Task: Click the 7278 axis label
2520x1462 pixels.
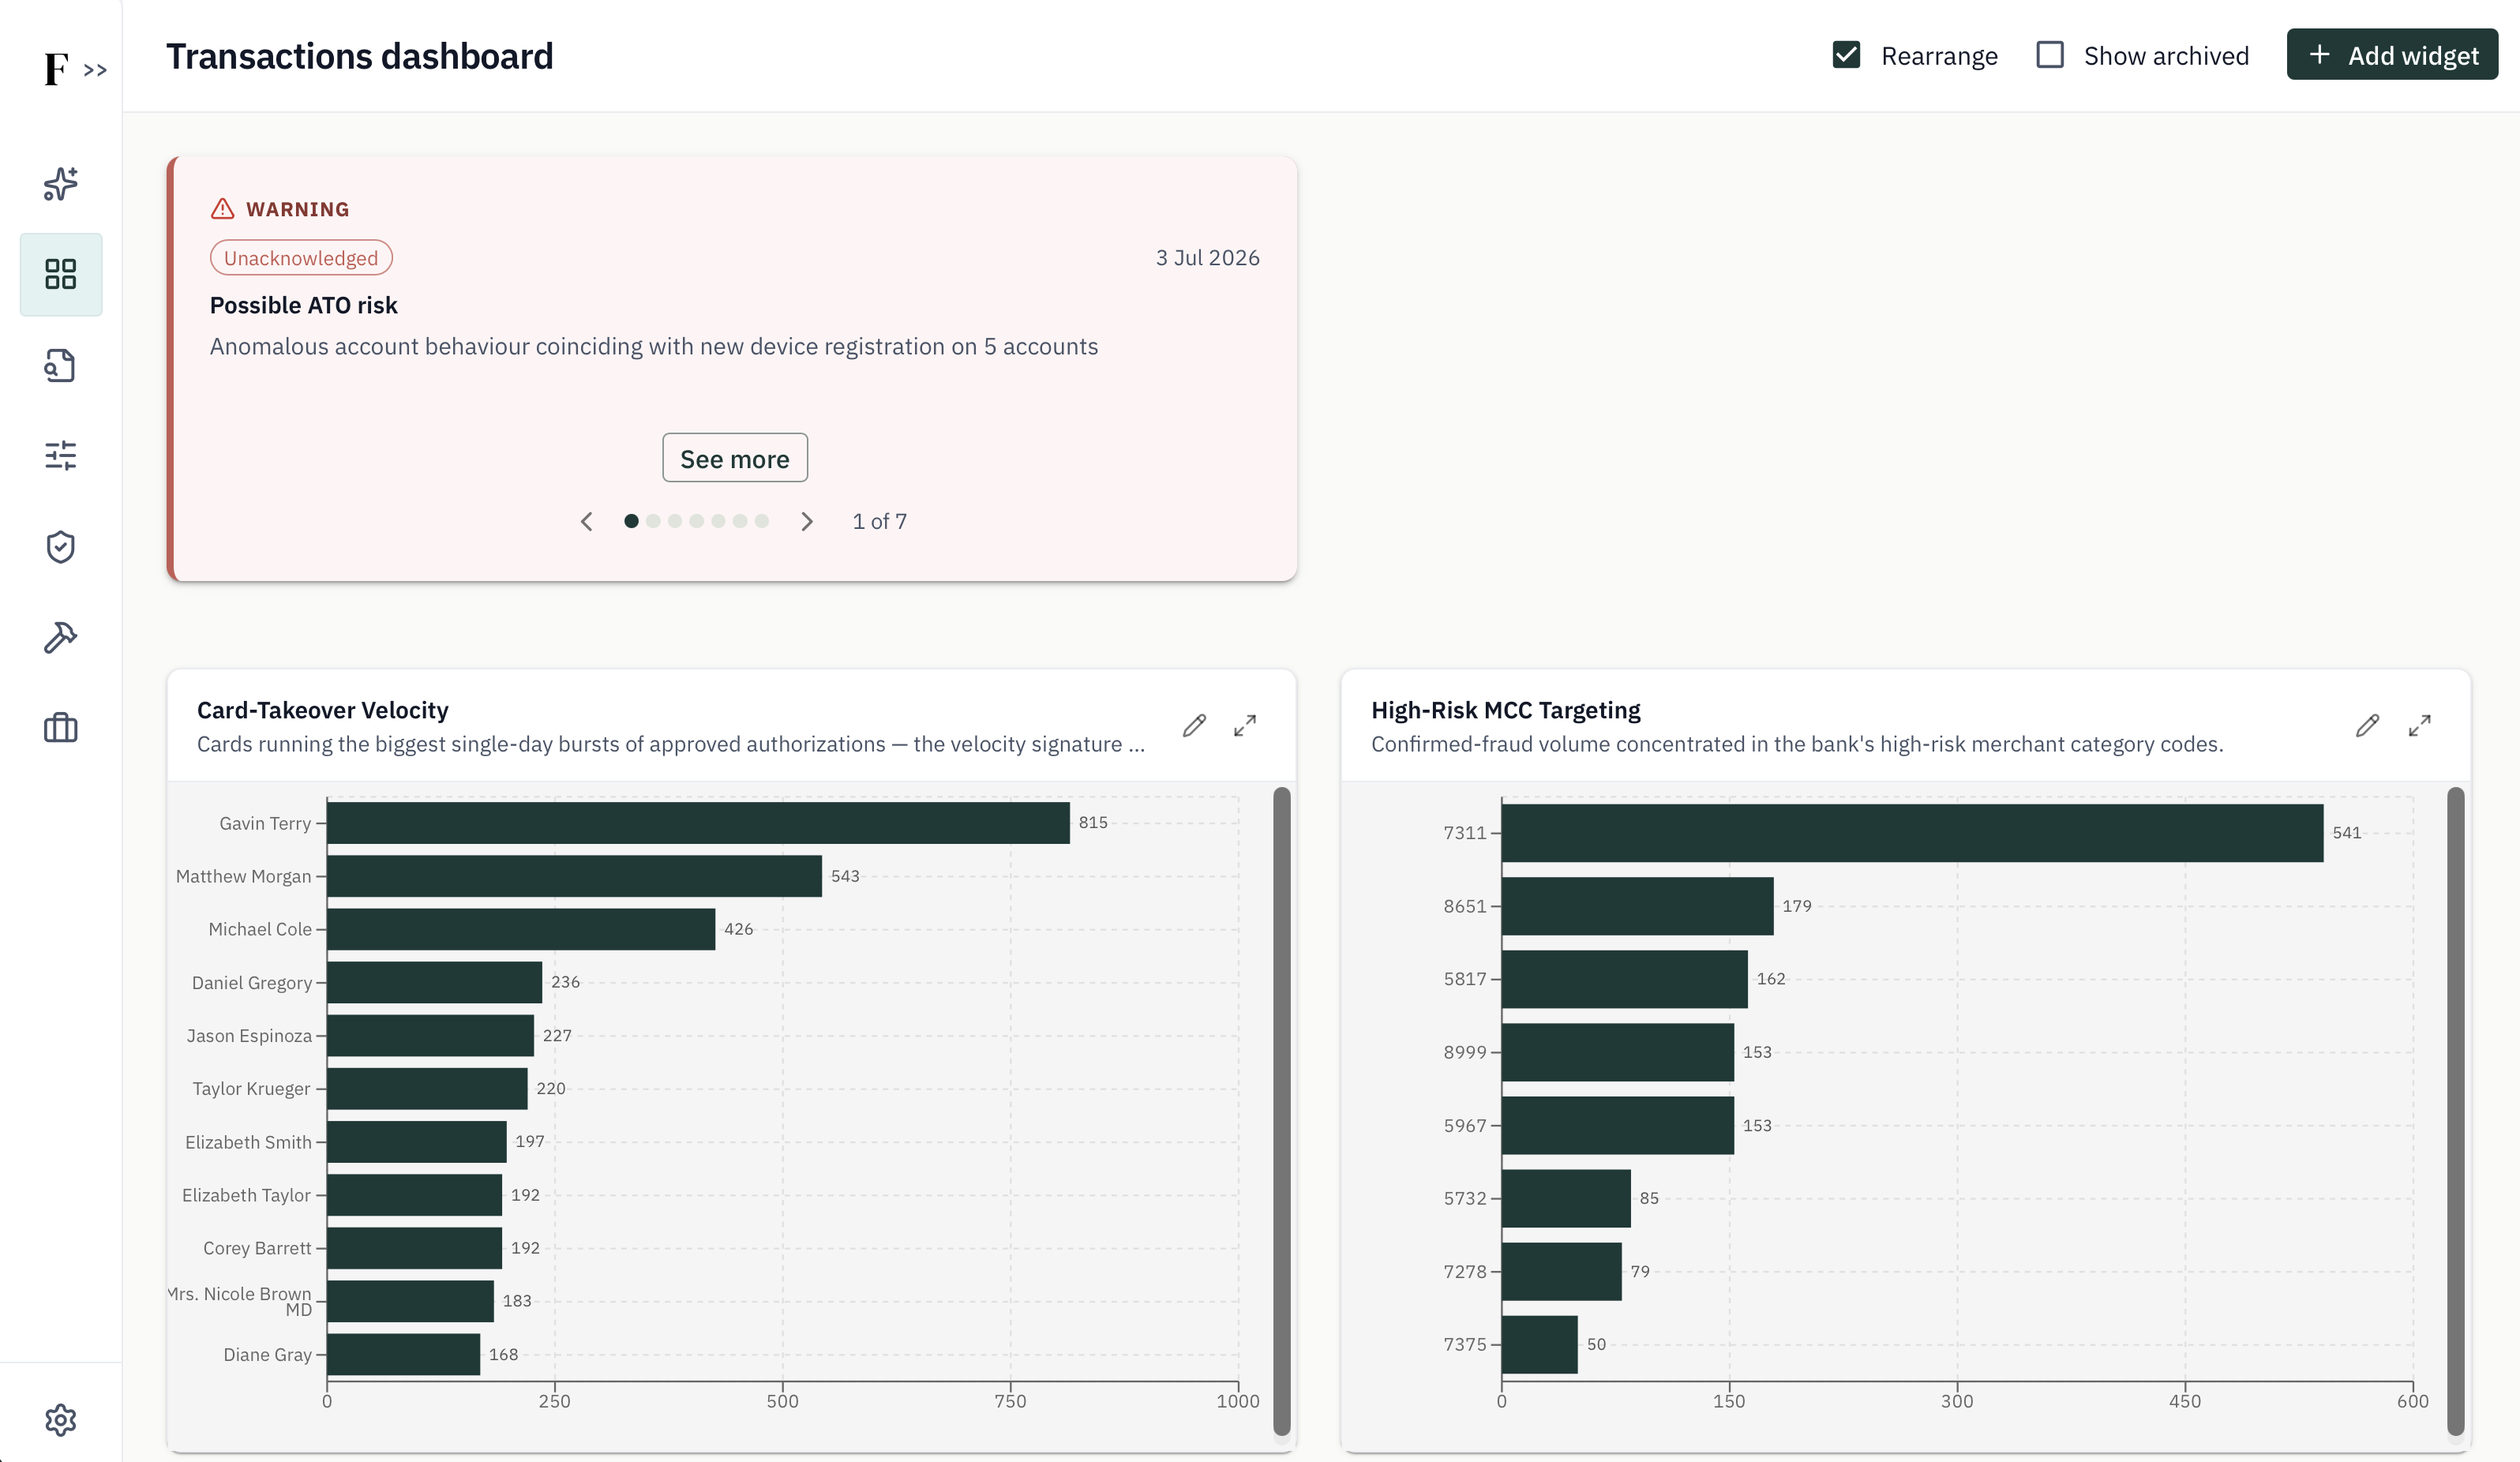Action: click(1465, 1272)
